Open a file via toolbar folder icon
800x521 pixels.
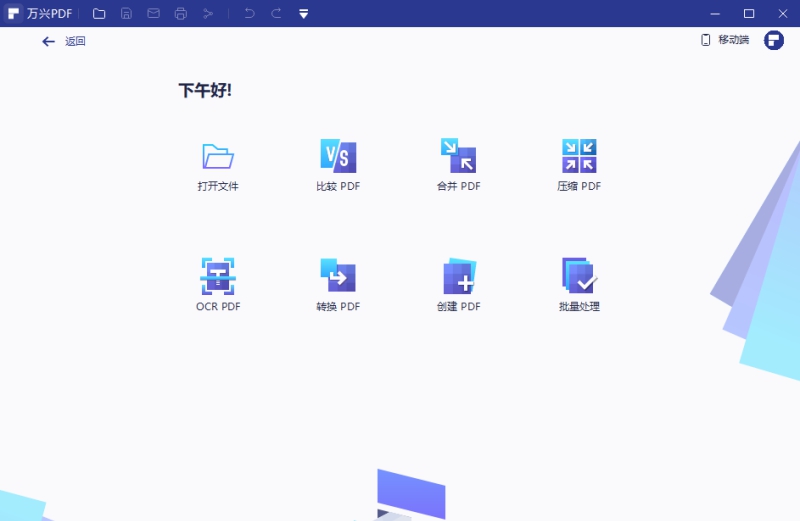coord(99,14)
